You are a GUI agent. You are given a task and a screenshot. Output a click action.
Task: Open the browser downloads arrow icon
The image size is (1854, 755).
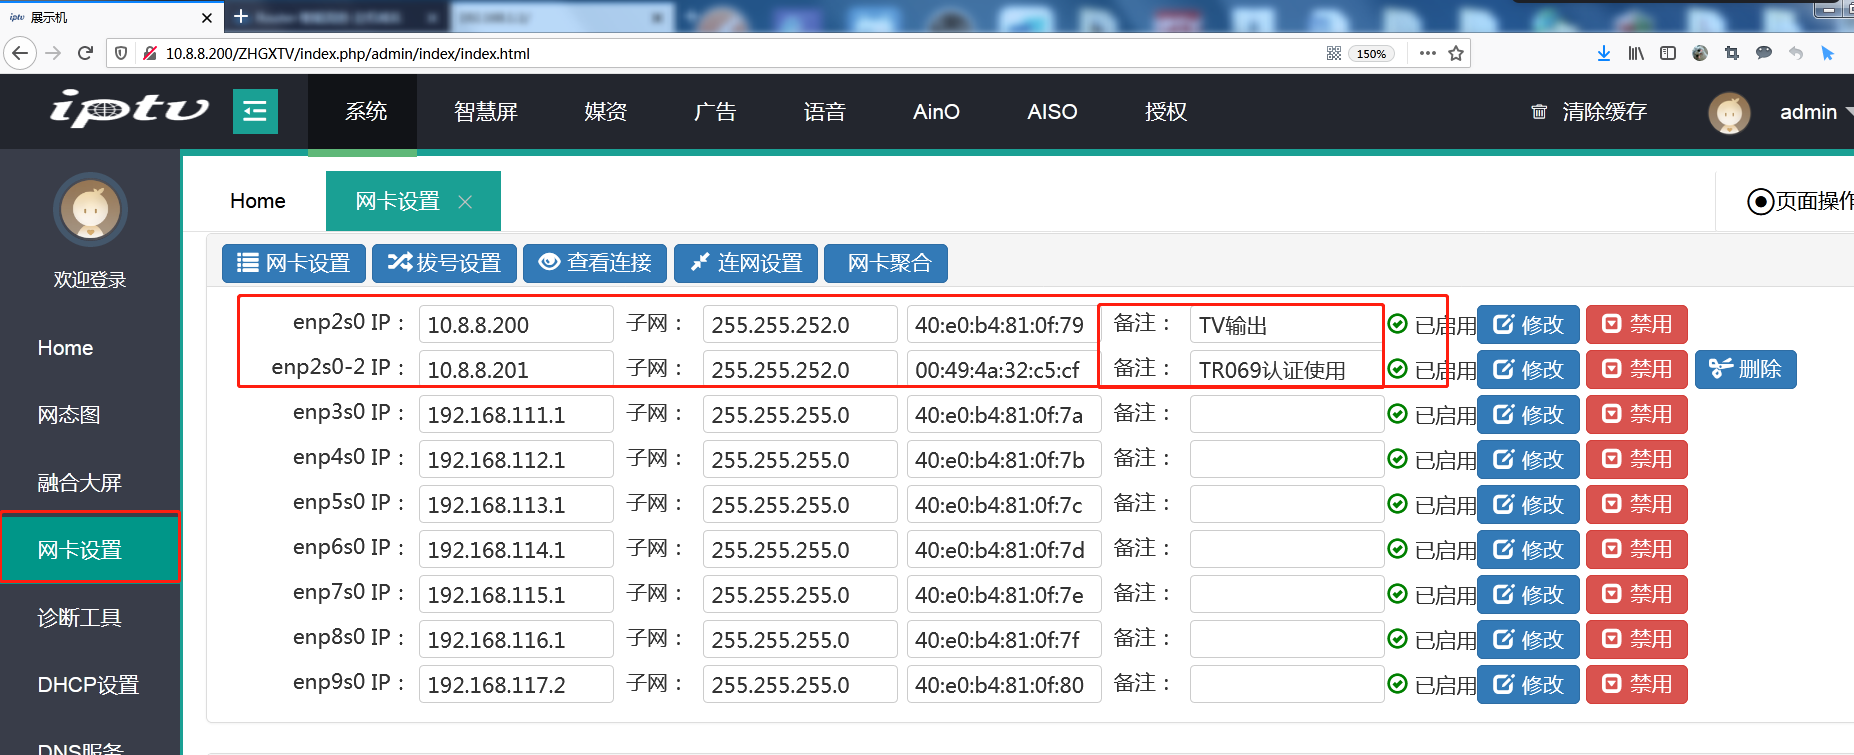pos(1604,54)
